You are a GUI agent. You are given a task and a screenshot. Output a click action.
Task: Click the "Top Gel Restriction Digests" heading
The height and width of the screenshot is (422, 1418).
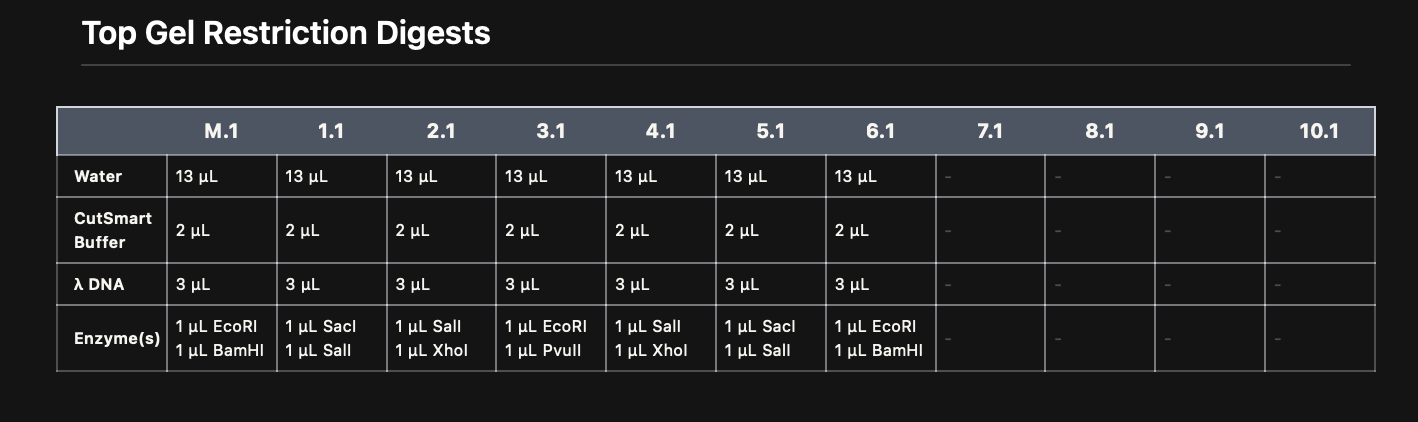pyautogui.click(x=286, y=34)
